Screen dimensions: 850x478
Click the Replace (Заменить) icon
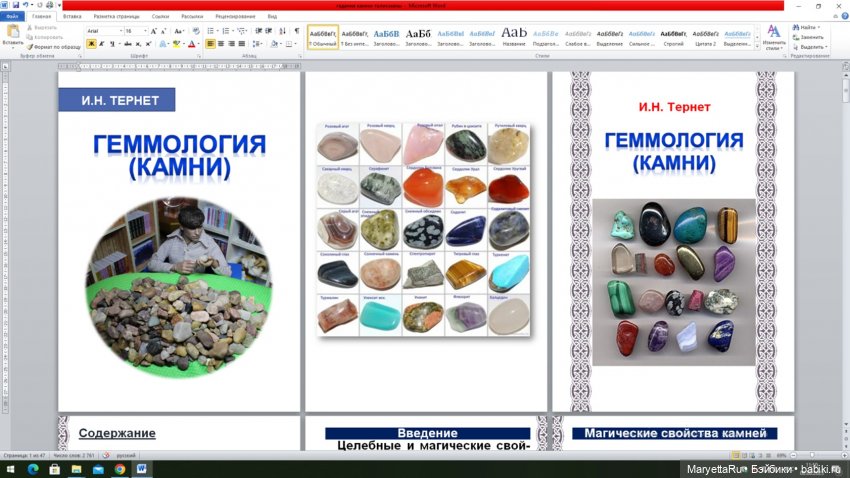click(809, 37)
